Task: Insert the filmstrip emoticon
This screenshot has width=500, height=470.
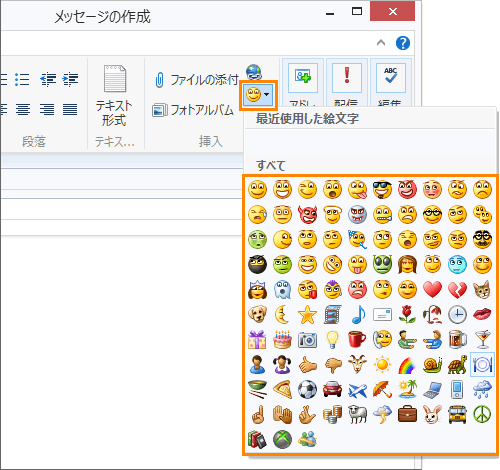Action: [332, 314]
